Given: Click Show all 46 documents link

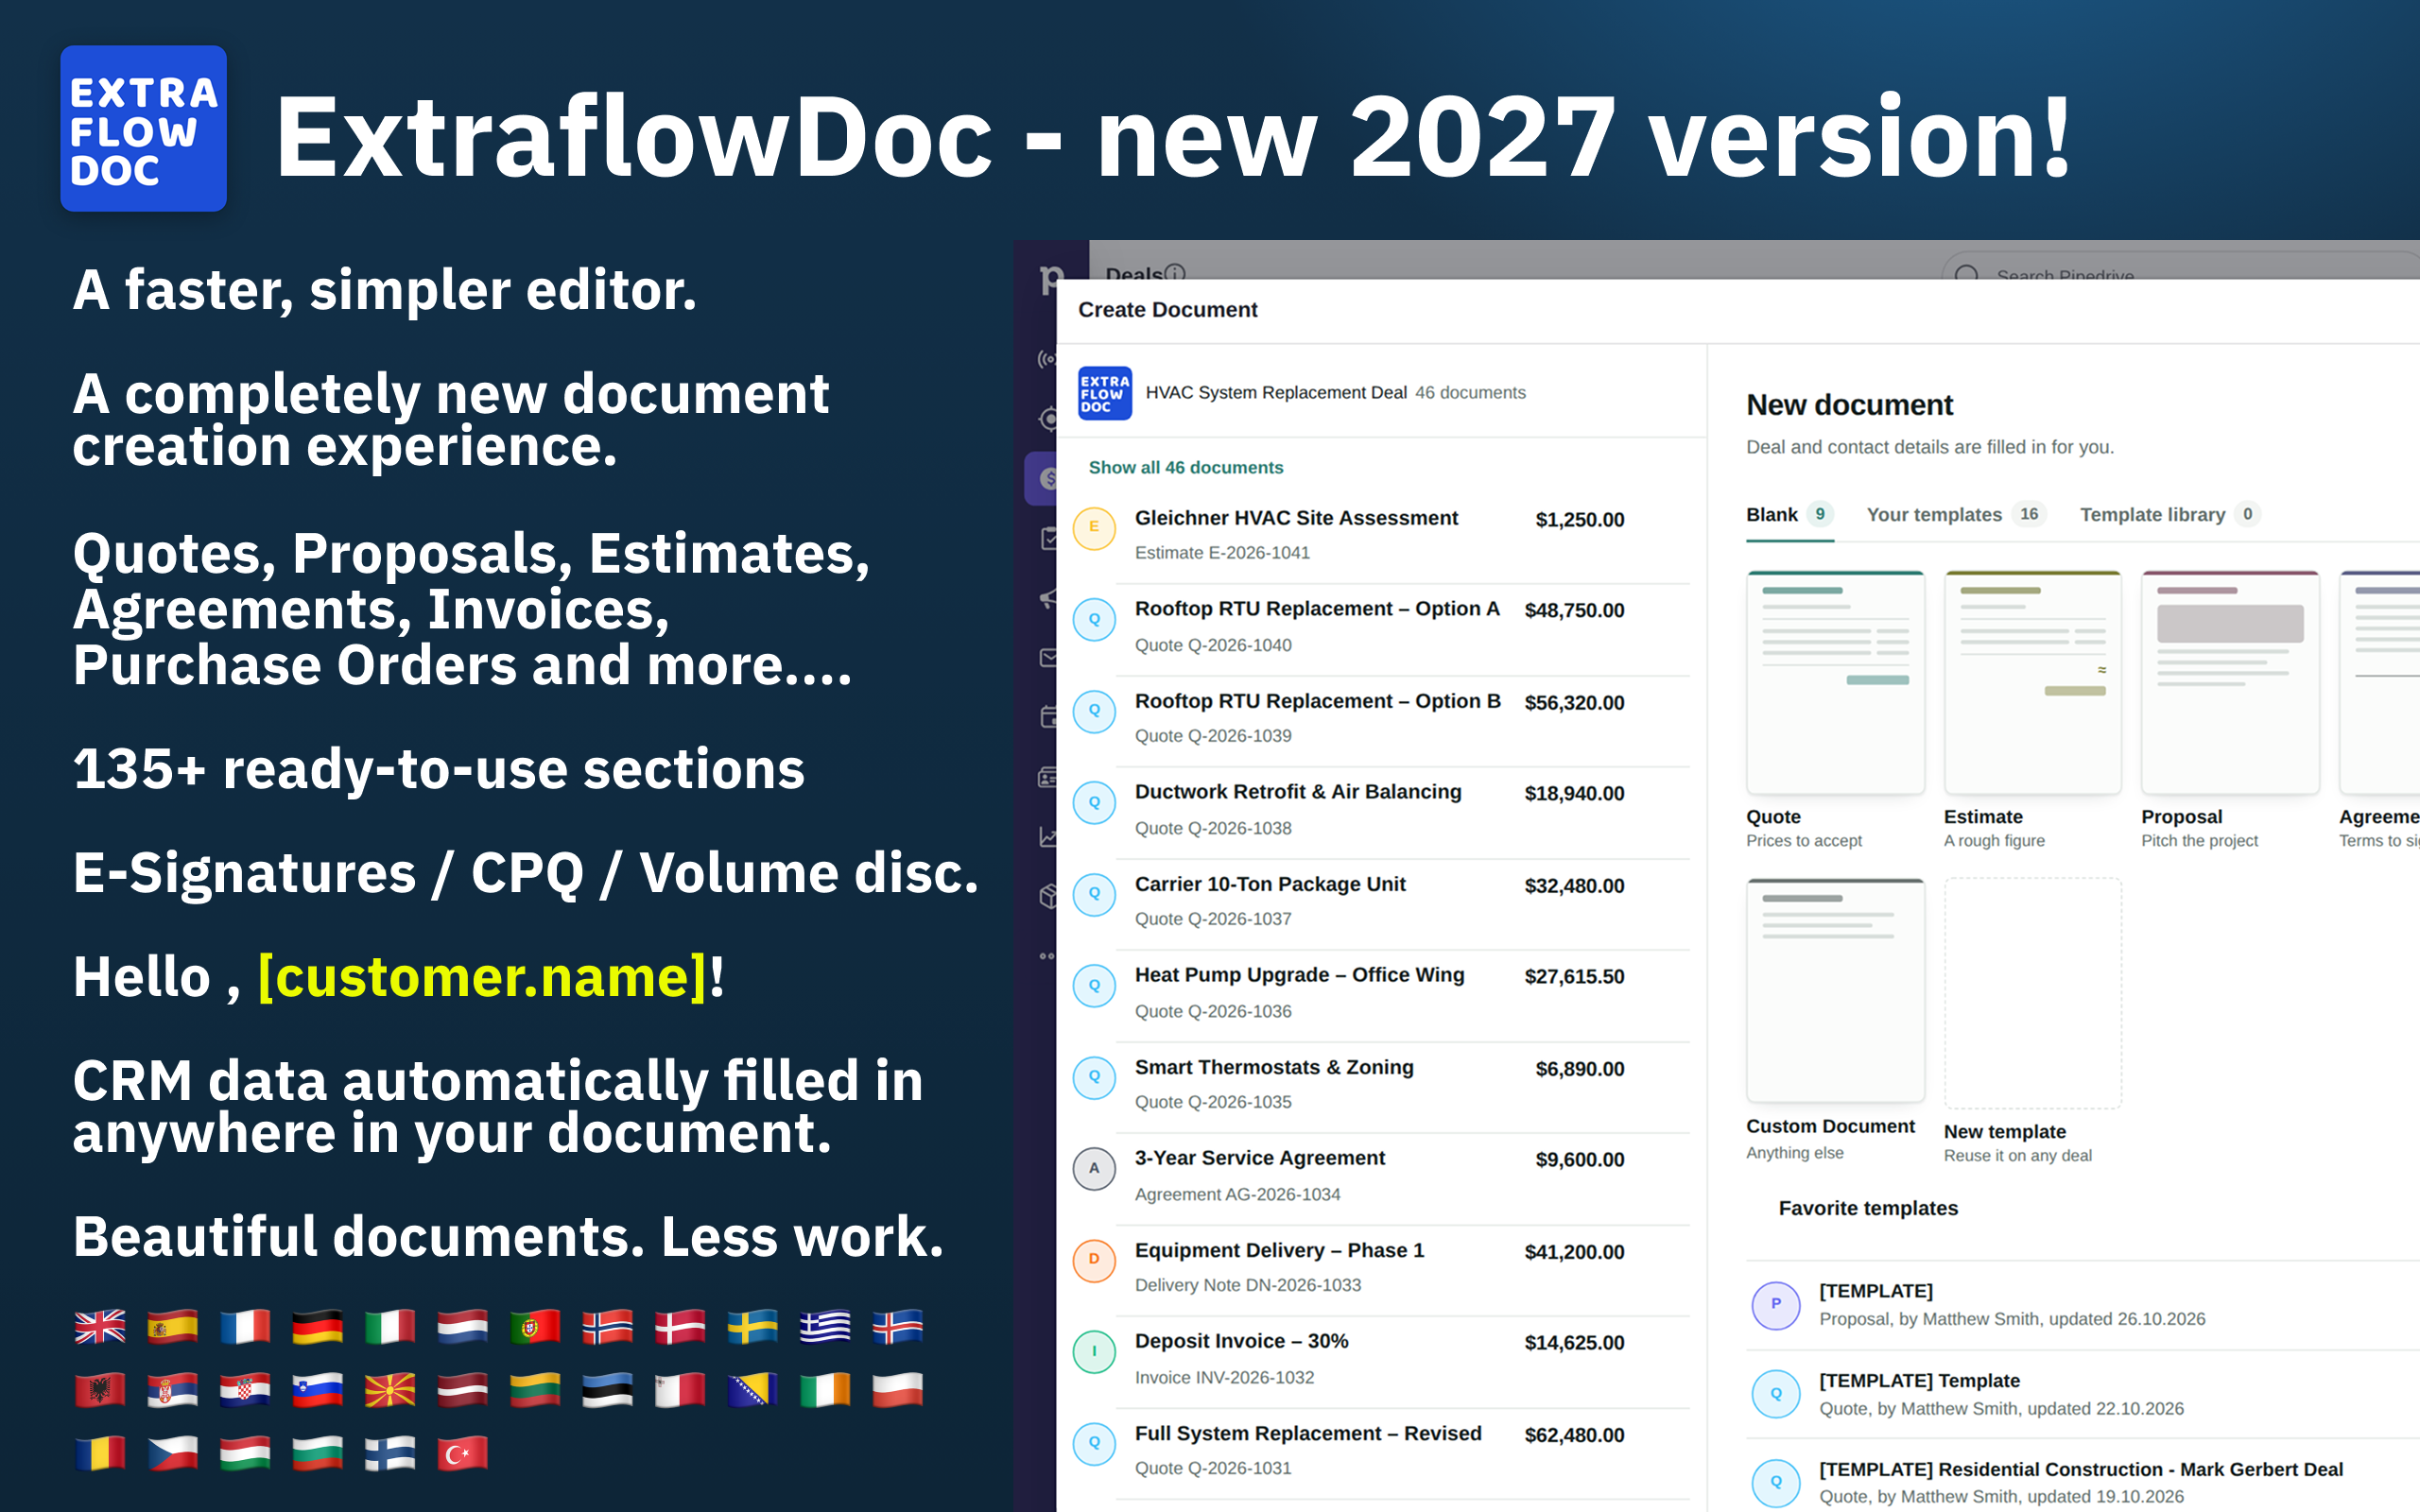Looking at the screenshot, I should 1185,468.
